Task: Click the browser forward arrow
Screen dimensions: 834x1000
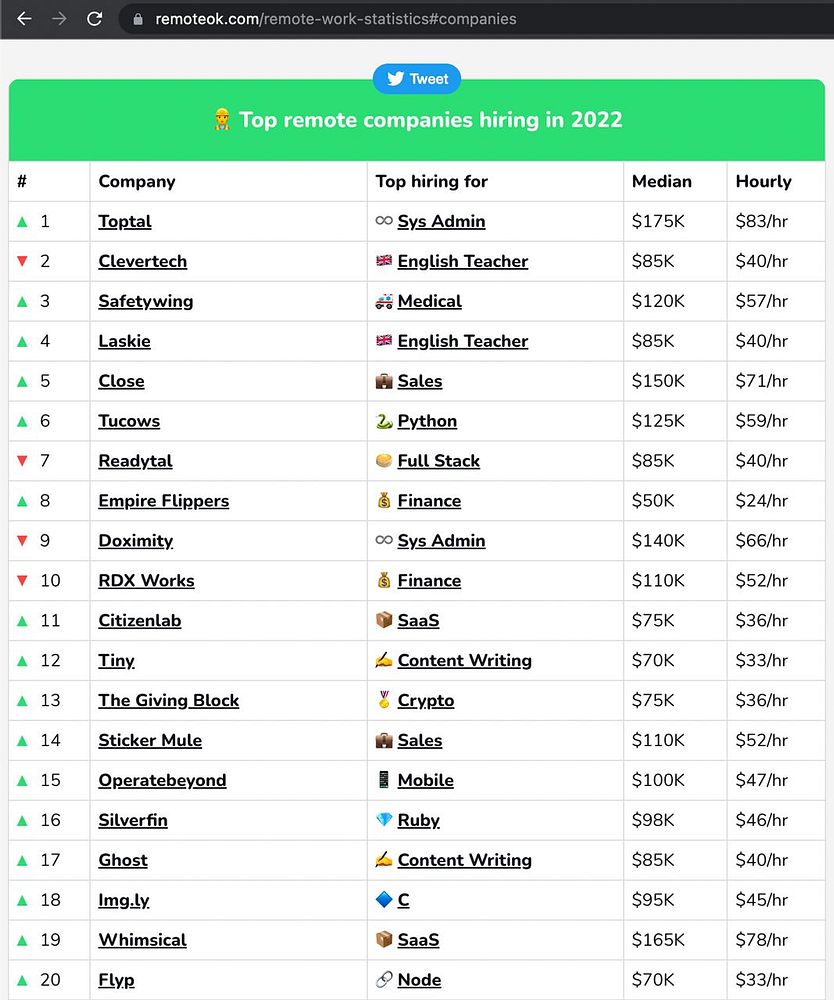Action: 59,19
